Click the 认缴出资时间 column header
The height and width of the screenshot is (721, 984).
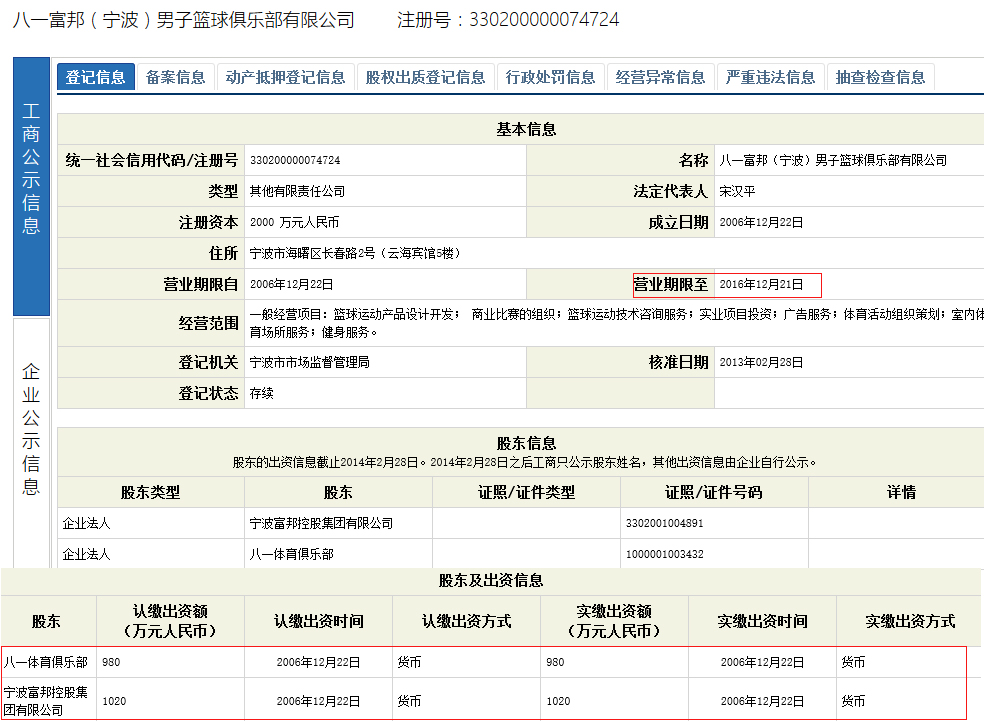[319, 621]
